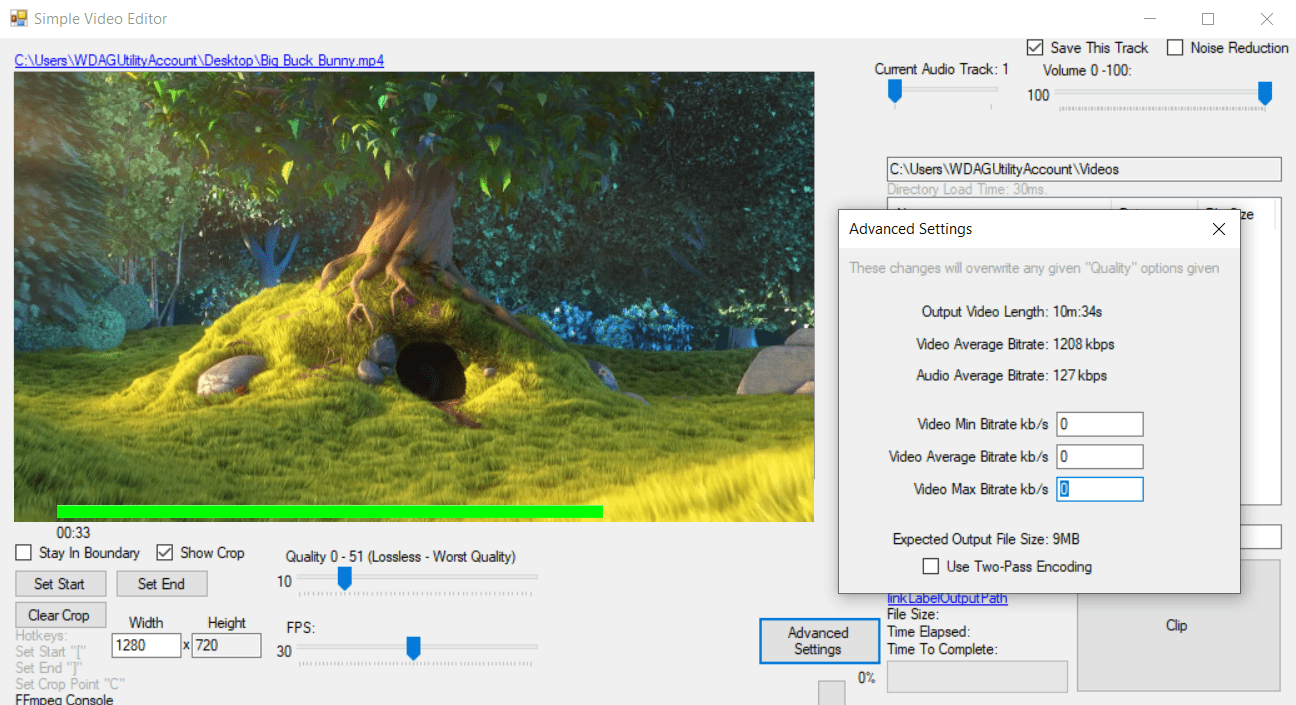Screen dimensions: 1296x705
Task: Maximize the Simple Video Editor window
Action: click(x=1208, y=19)
